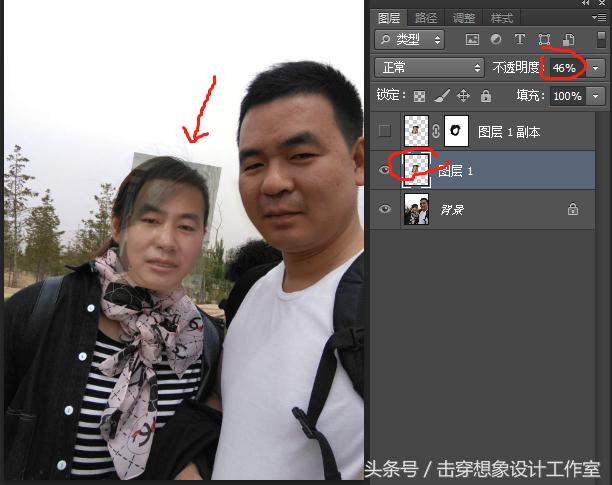Switch to the 图层 tab
Screen dimensions: 612x485
click(x=389, y=18)
